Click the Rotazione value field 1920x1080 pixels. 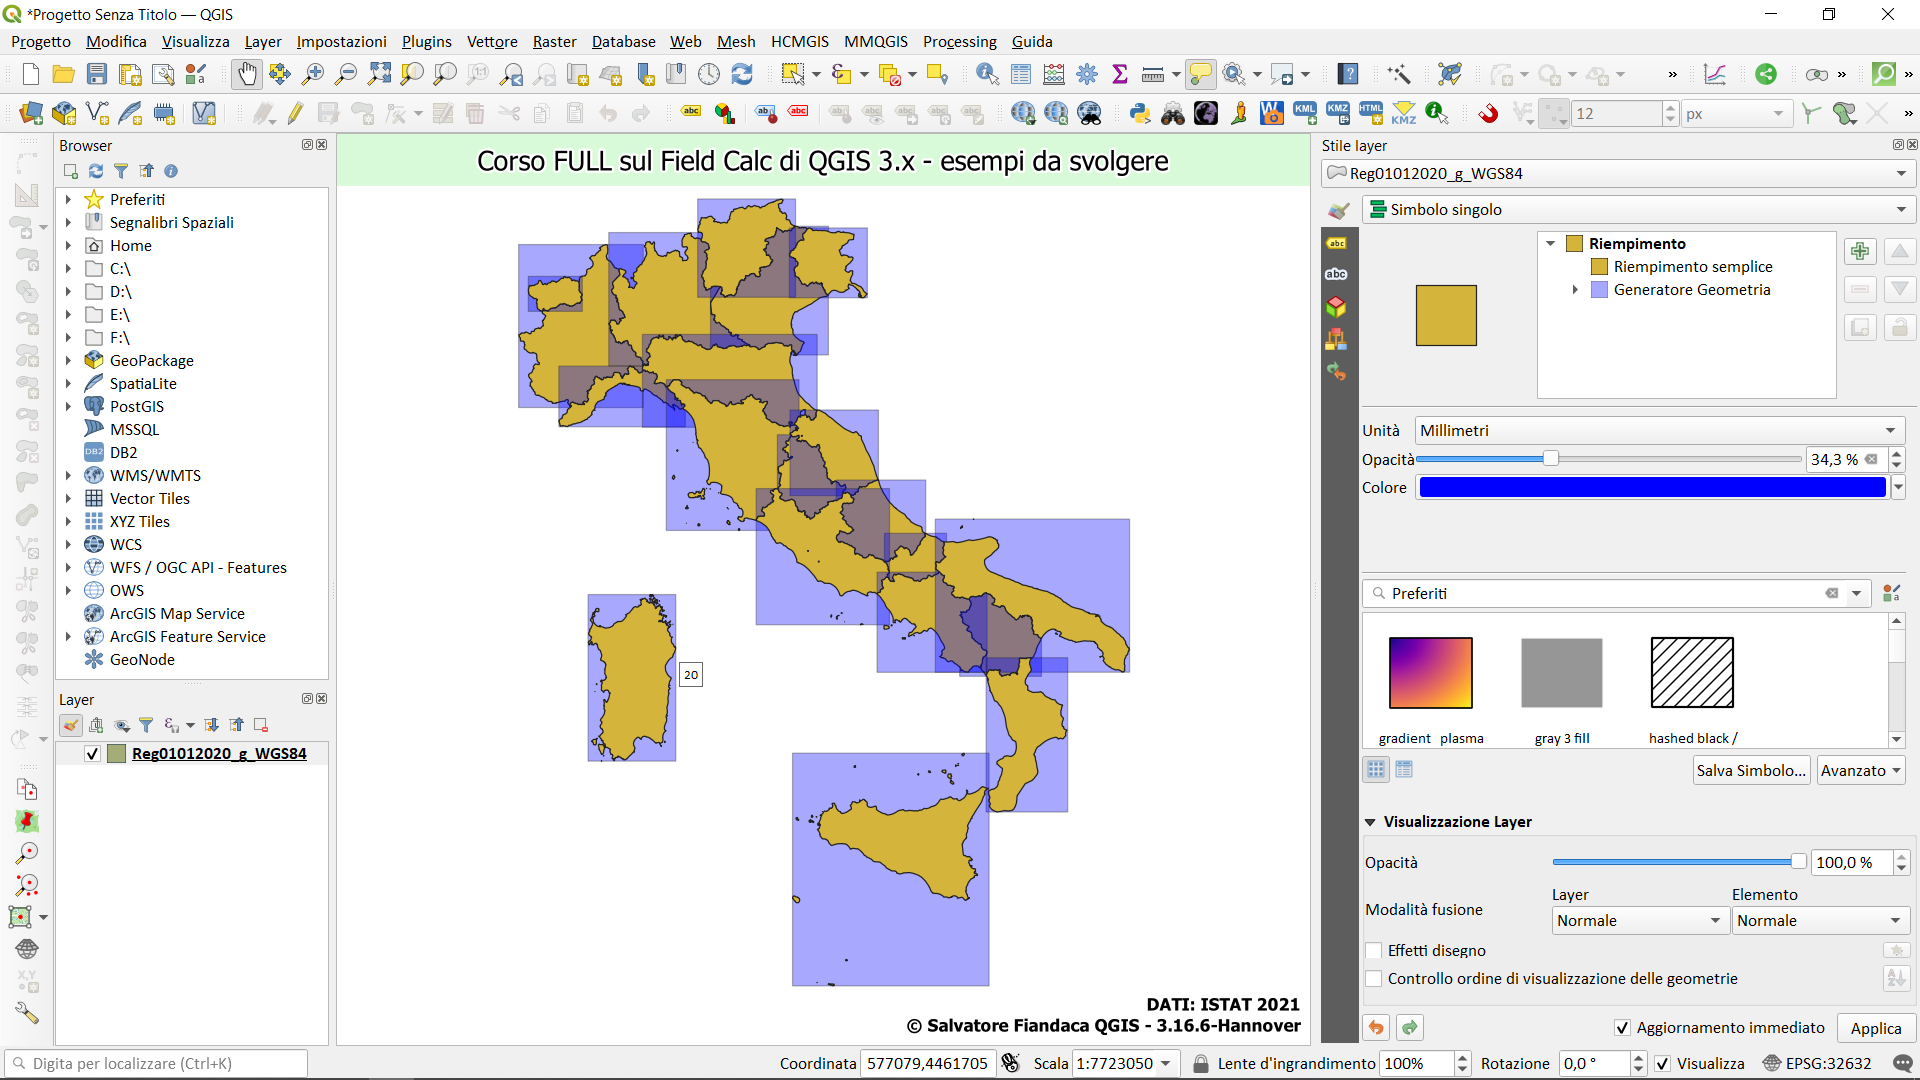pyautogui.click(x=1593, y=1063)
